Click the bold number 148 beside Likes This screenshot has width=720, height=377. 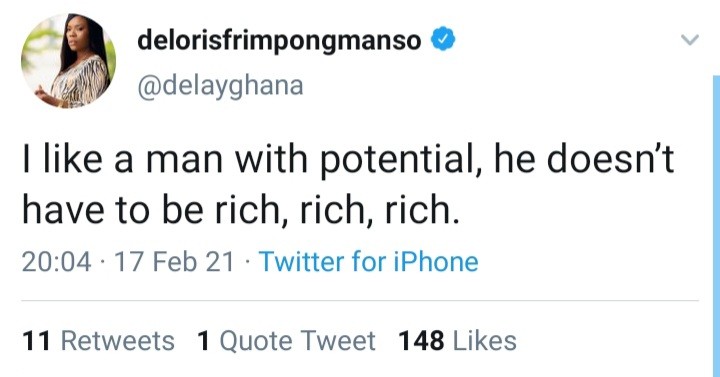[421, 341]
